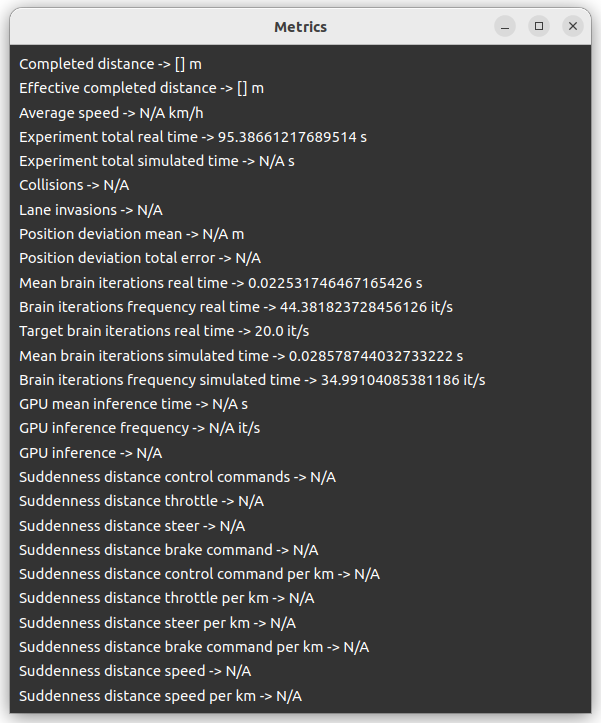The width and height of the screenshot is (601, 723).
Task: Click Suddenness distance brake command per km
Action: [x=194, y=647]
